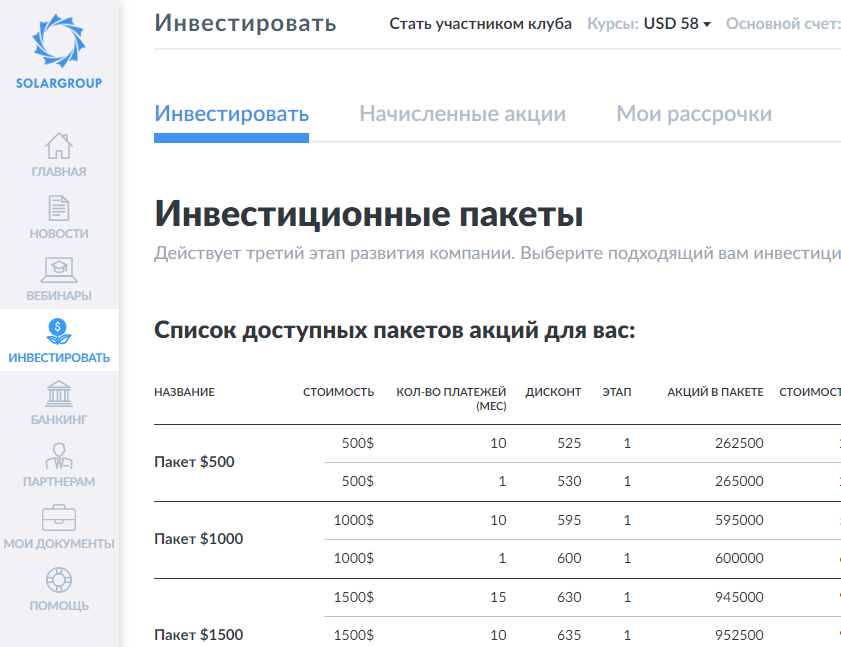Select the Пакет $500 row name
This screenshot has width=841, height=647.
click(194, 463)
